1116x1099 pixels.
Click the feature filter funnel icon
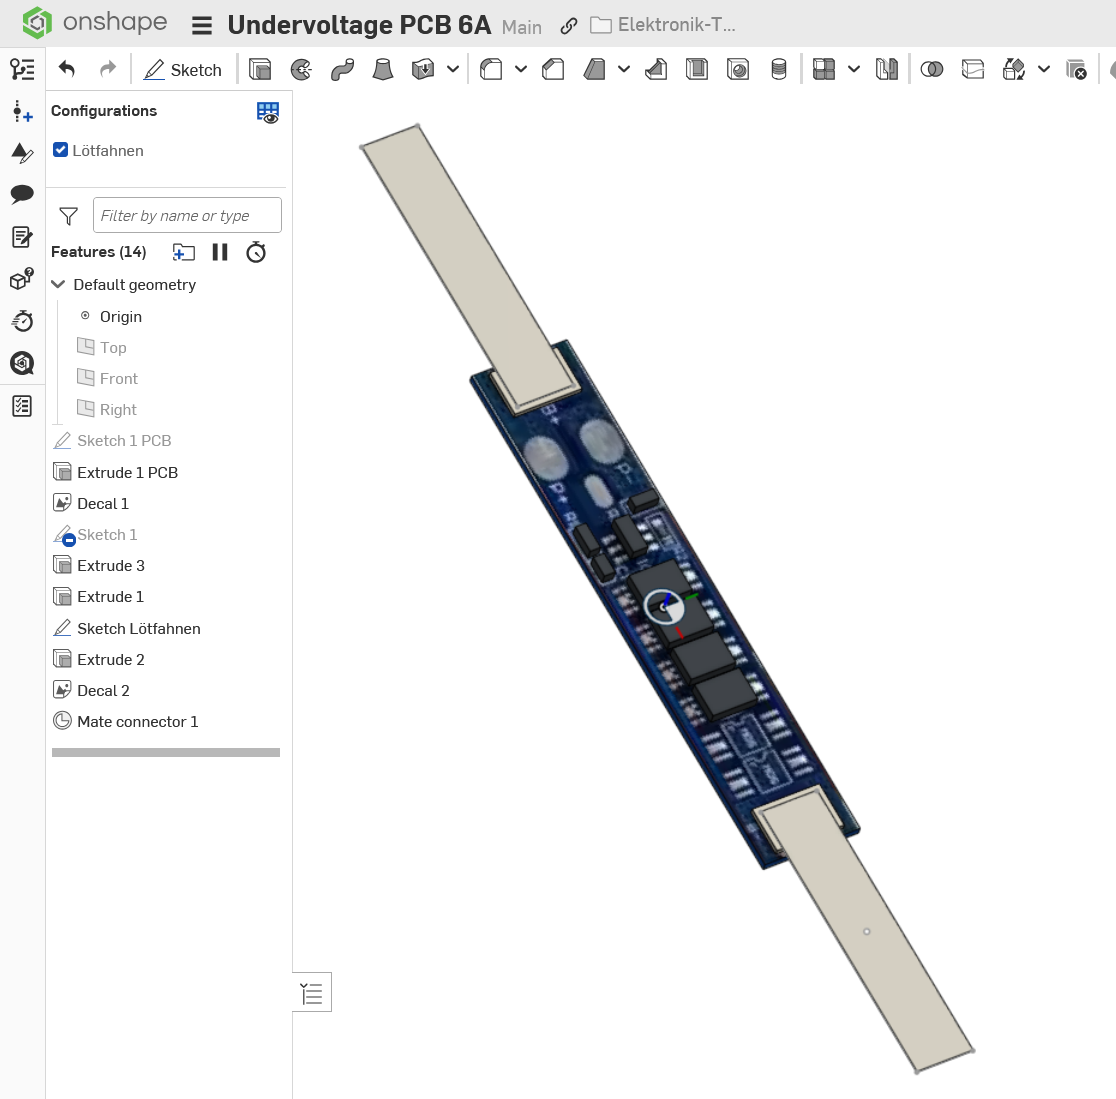(68, 216)
